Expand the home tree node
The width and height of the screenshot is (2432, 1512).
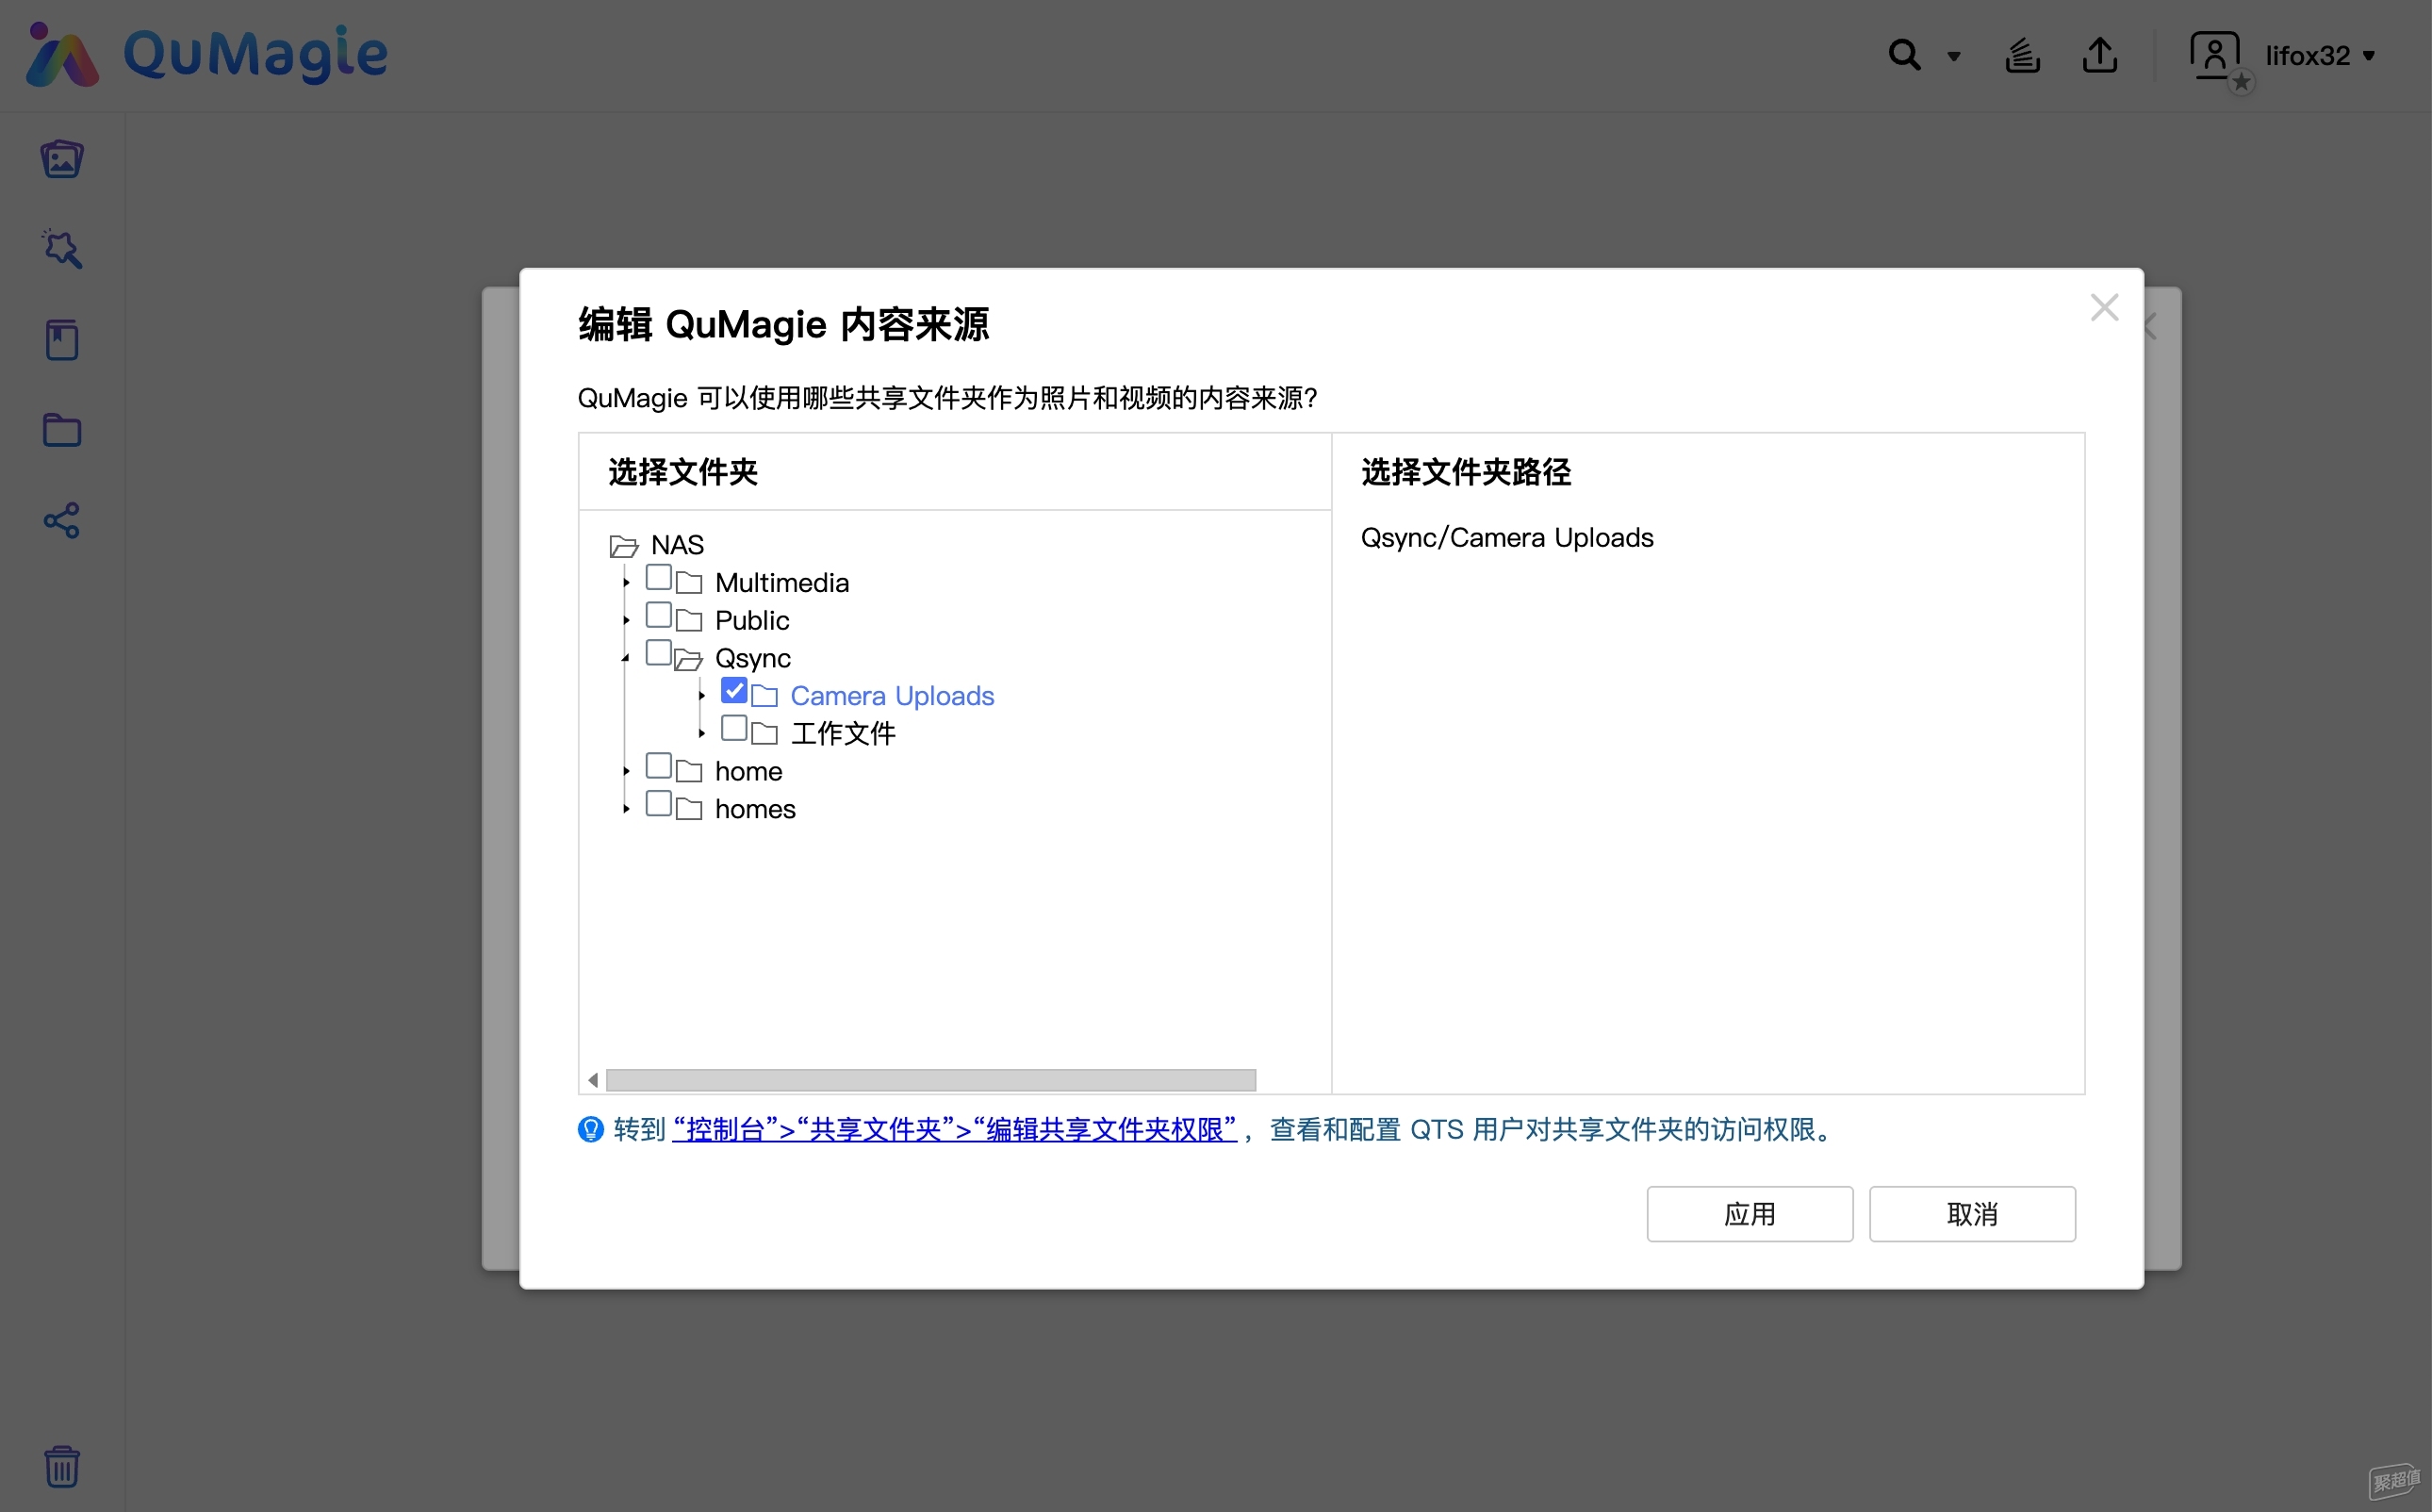(626, 771)
